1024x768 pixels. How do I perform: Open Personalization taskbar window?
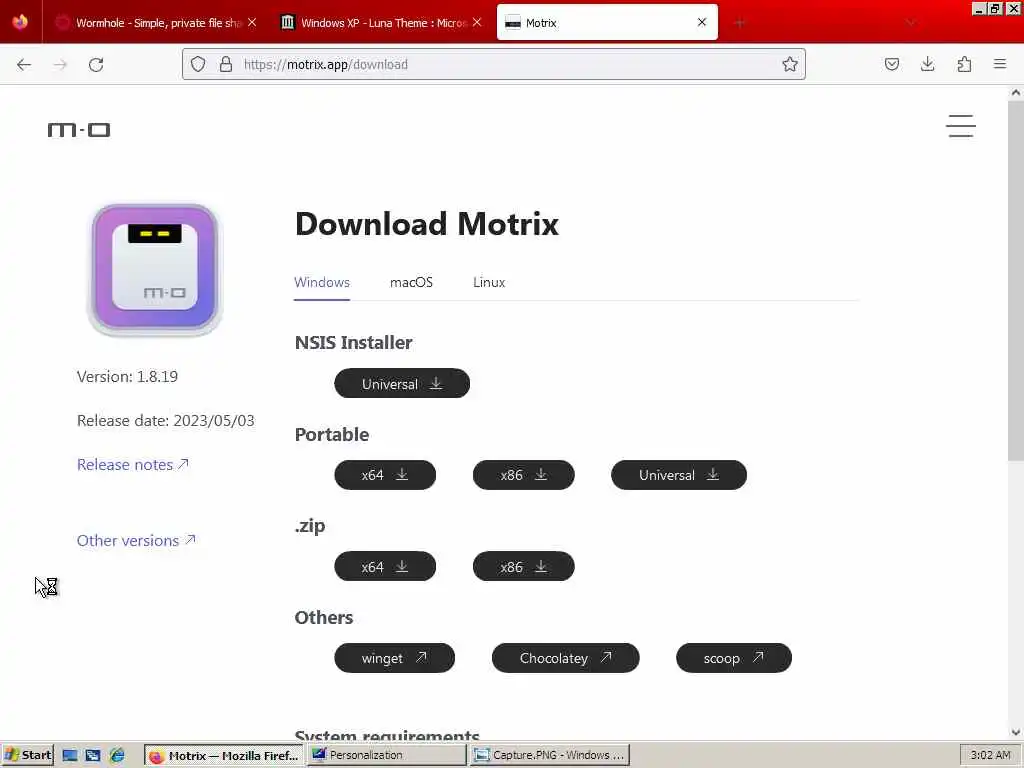[x=387, y=755]
